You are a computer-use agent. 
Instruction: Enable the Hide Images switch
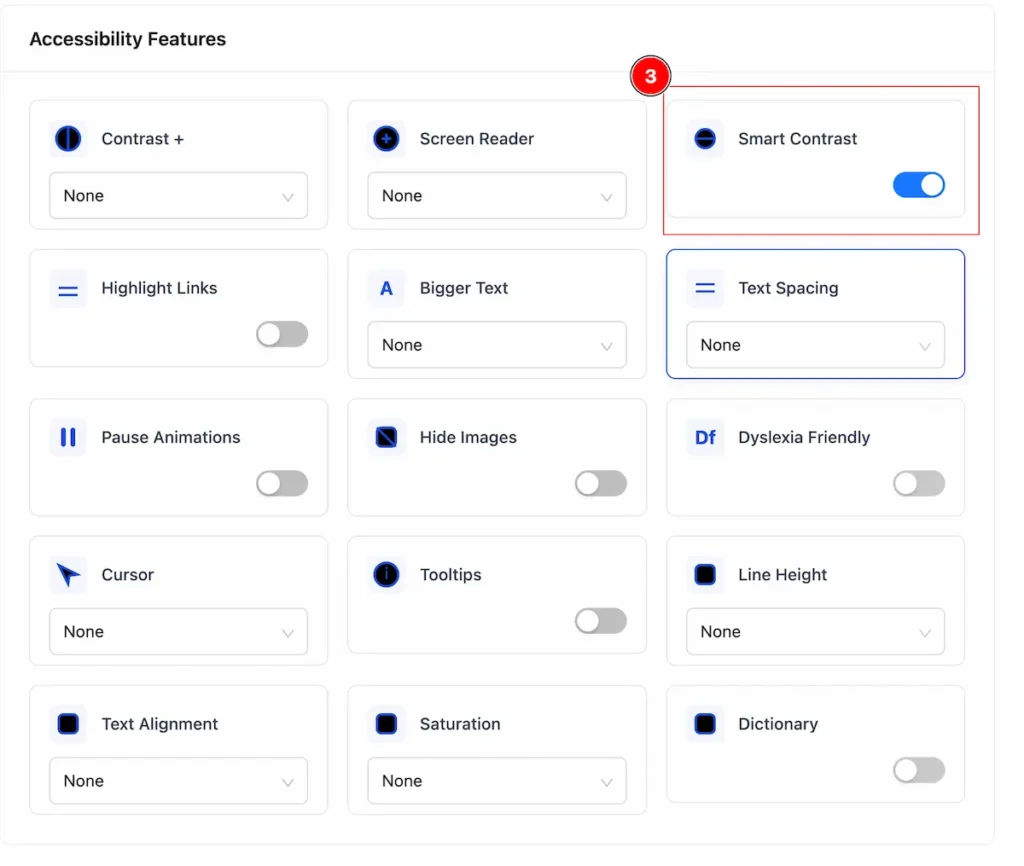click(600, 483)
